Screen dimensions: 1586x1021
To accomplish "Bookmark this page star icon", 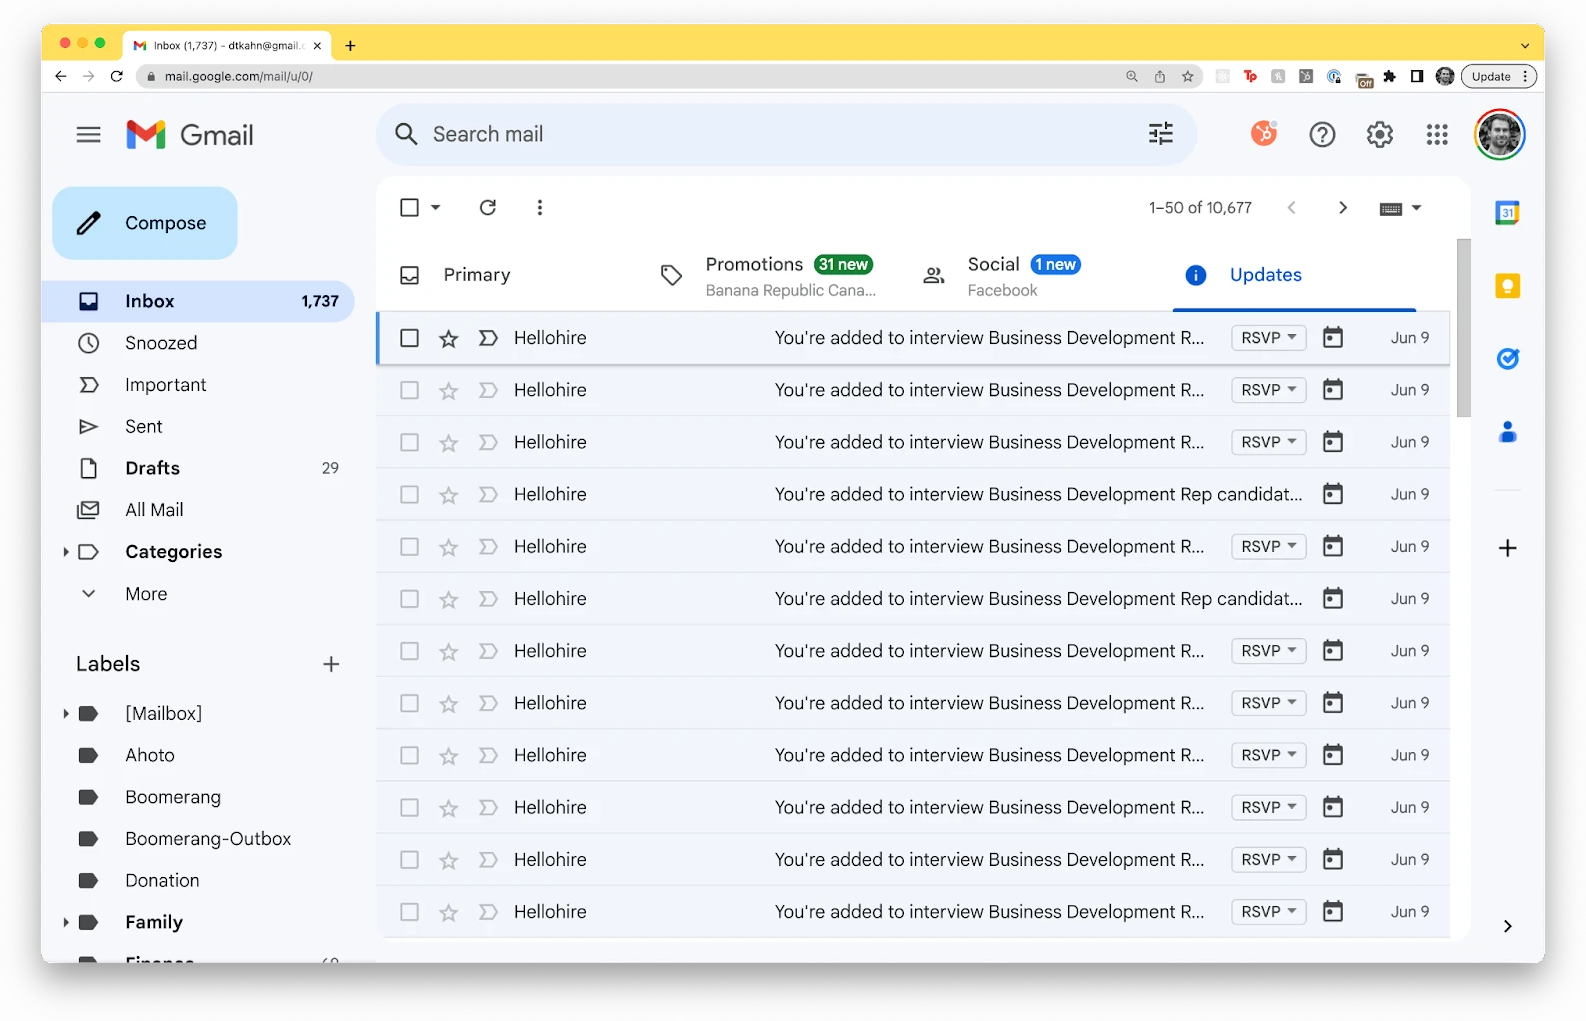I will 1187,76.
